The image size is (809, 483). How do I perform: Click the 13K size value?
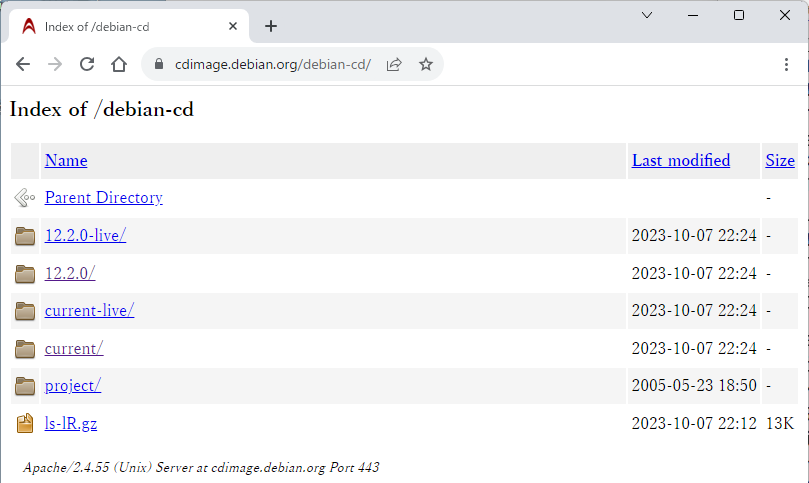click(780, 424)
